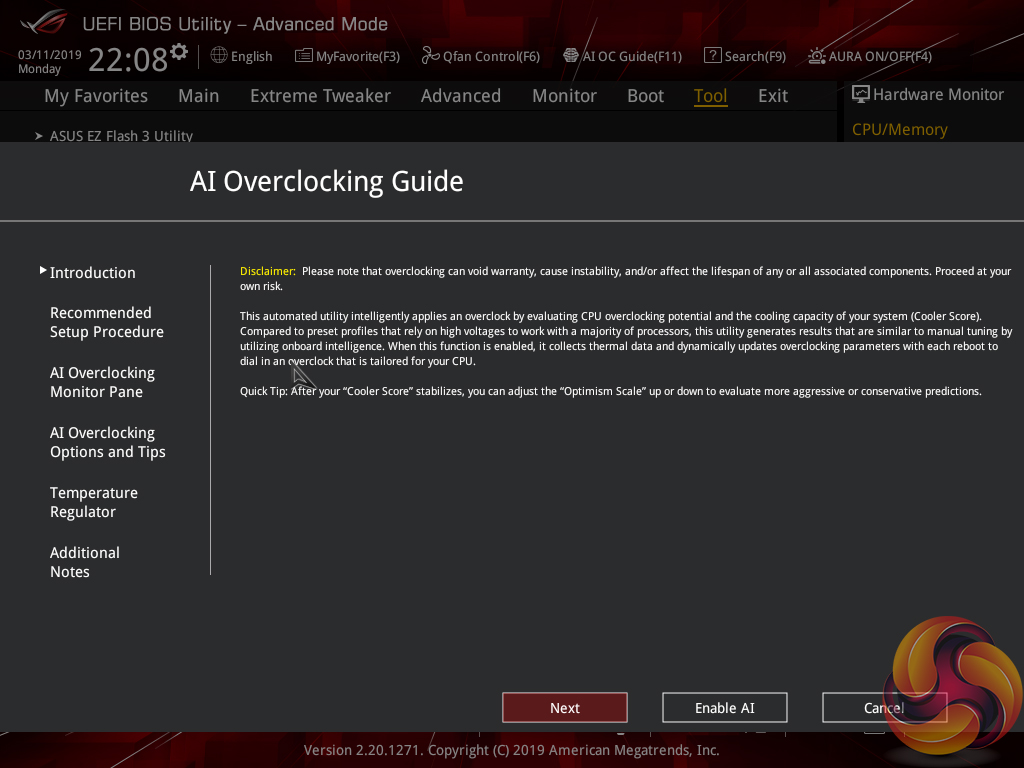Go to the Advanced tab
Viewport: 1024px width, 768px height.
point(461,96)
